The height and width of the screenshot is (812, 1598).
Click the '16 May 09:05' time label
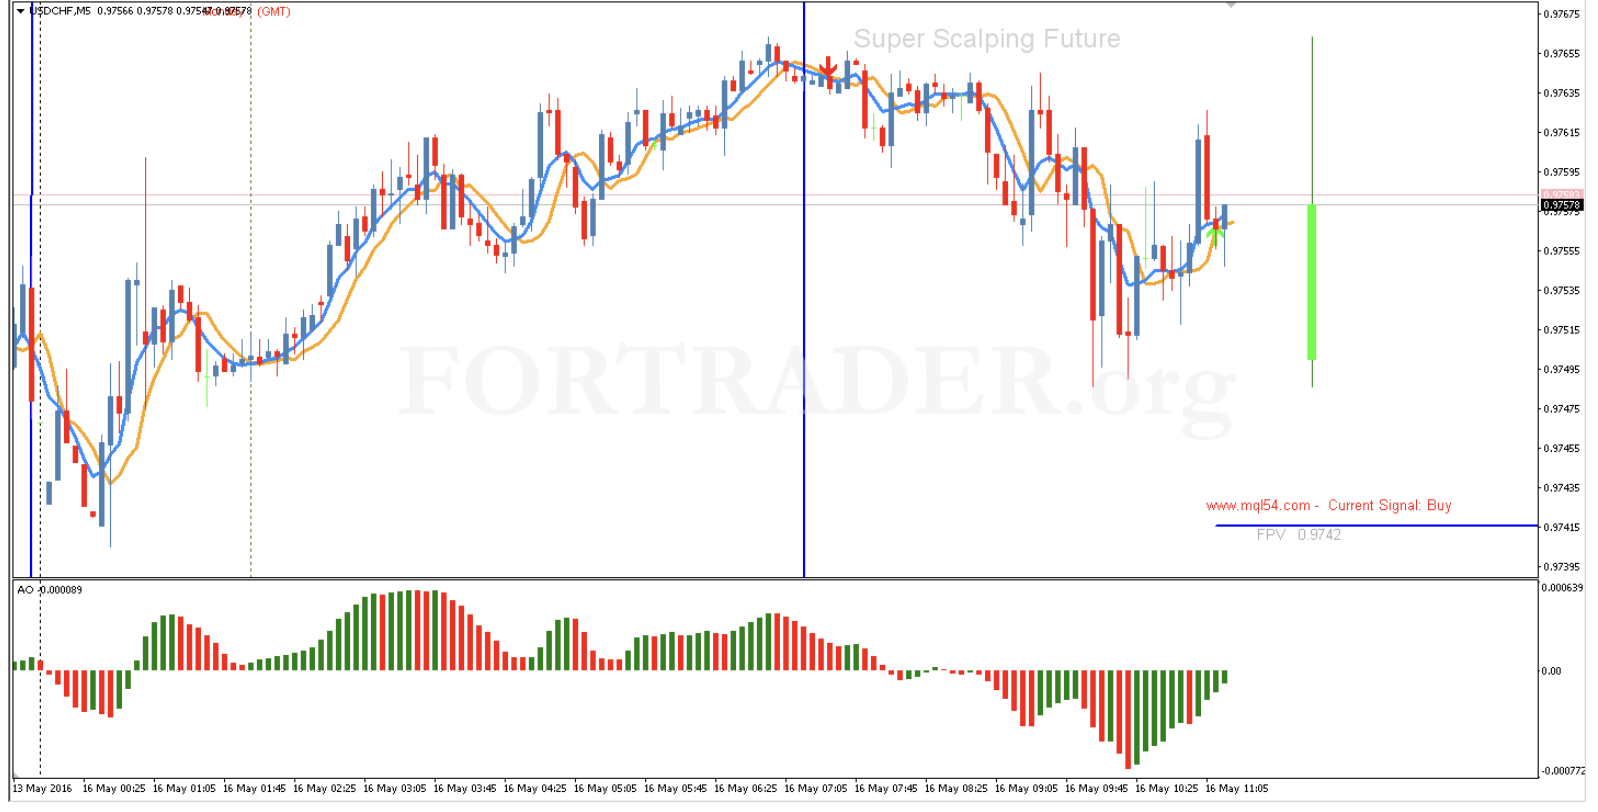[x=1026, y=788]
